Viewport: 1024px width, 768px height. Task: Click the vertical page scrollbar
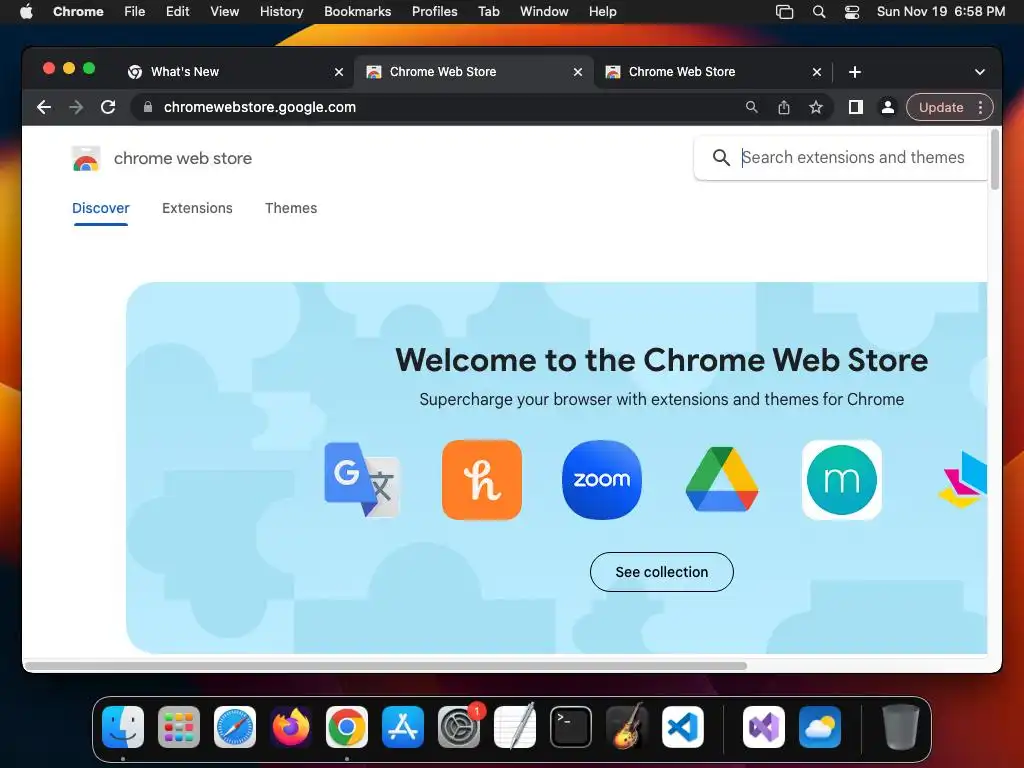(x=995, y=159)
